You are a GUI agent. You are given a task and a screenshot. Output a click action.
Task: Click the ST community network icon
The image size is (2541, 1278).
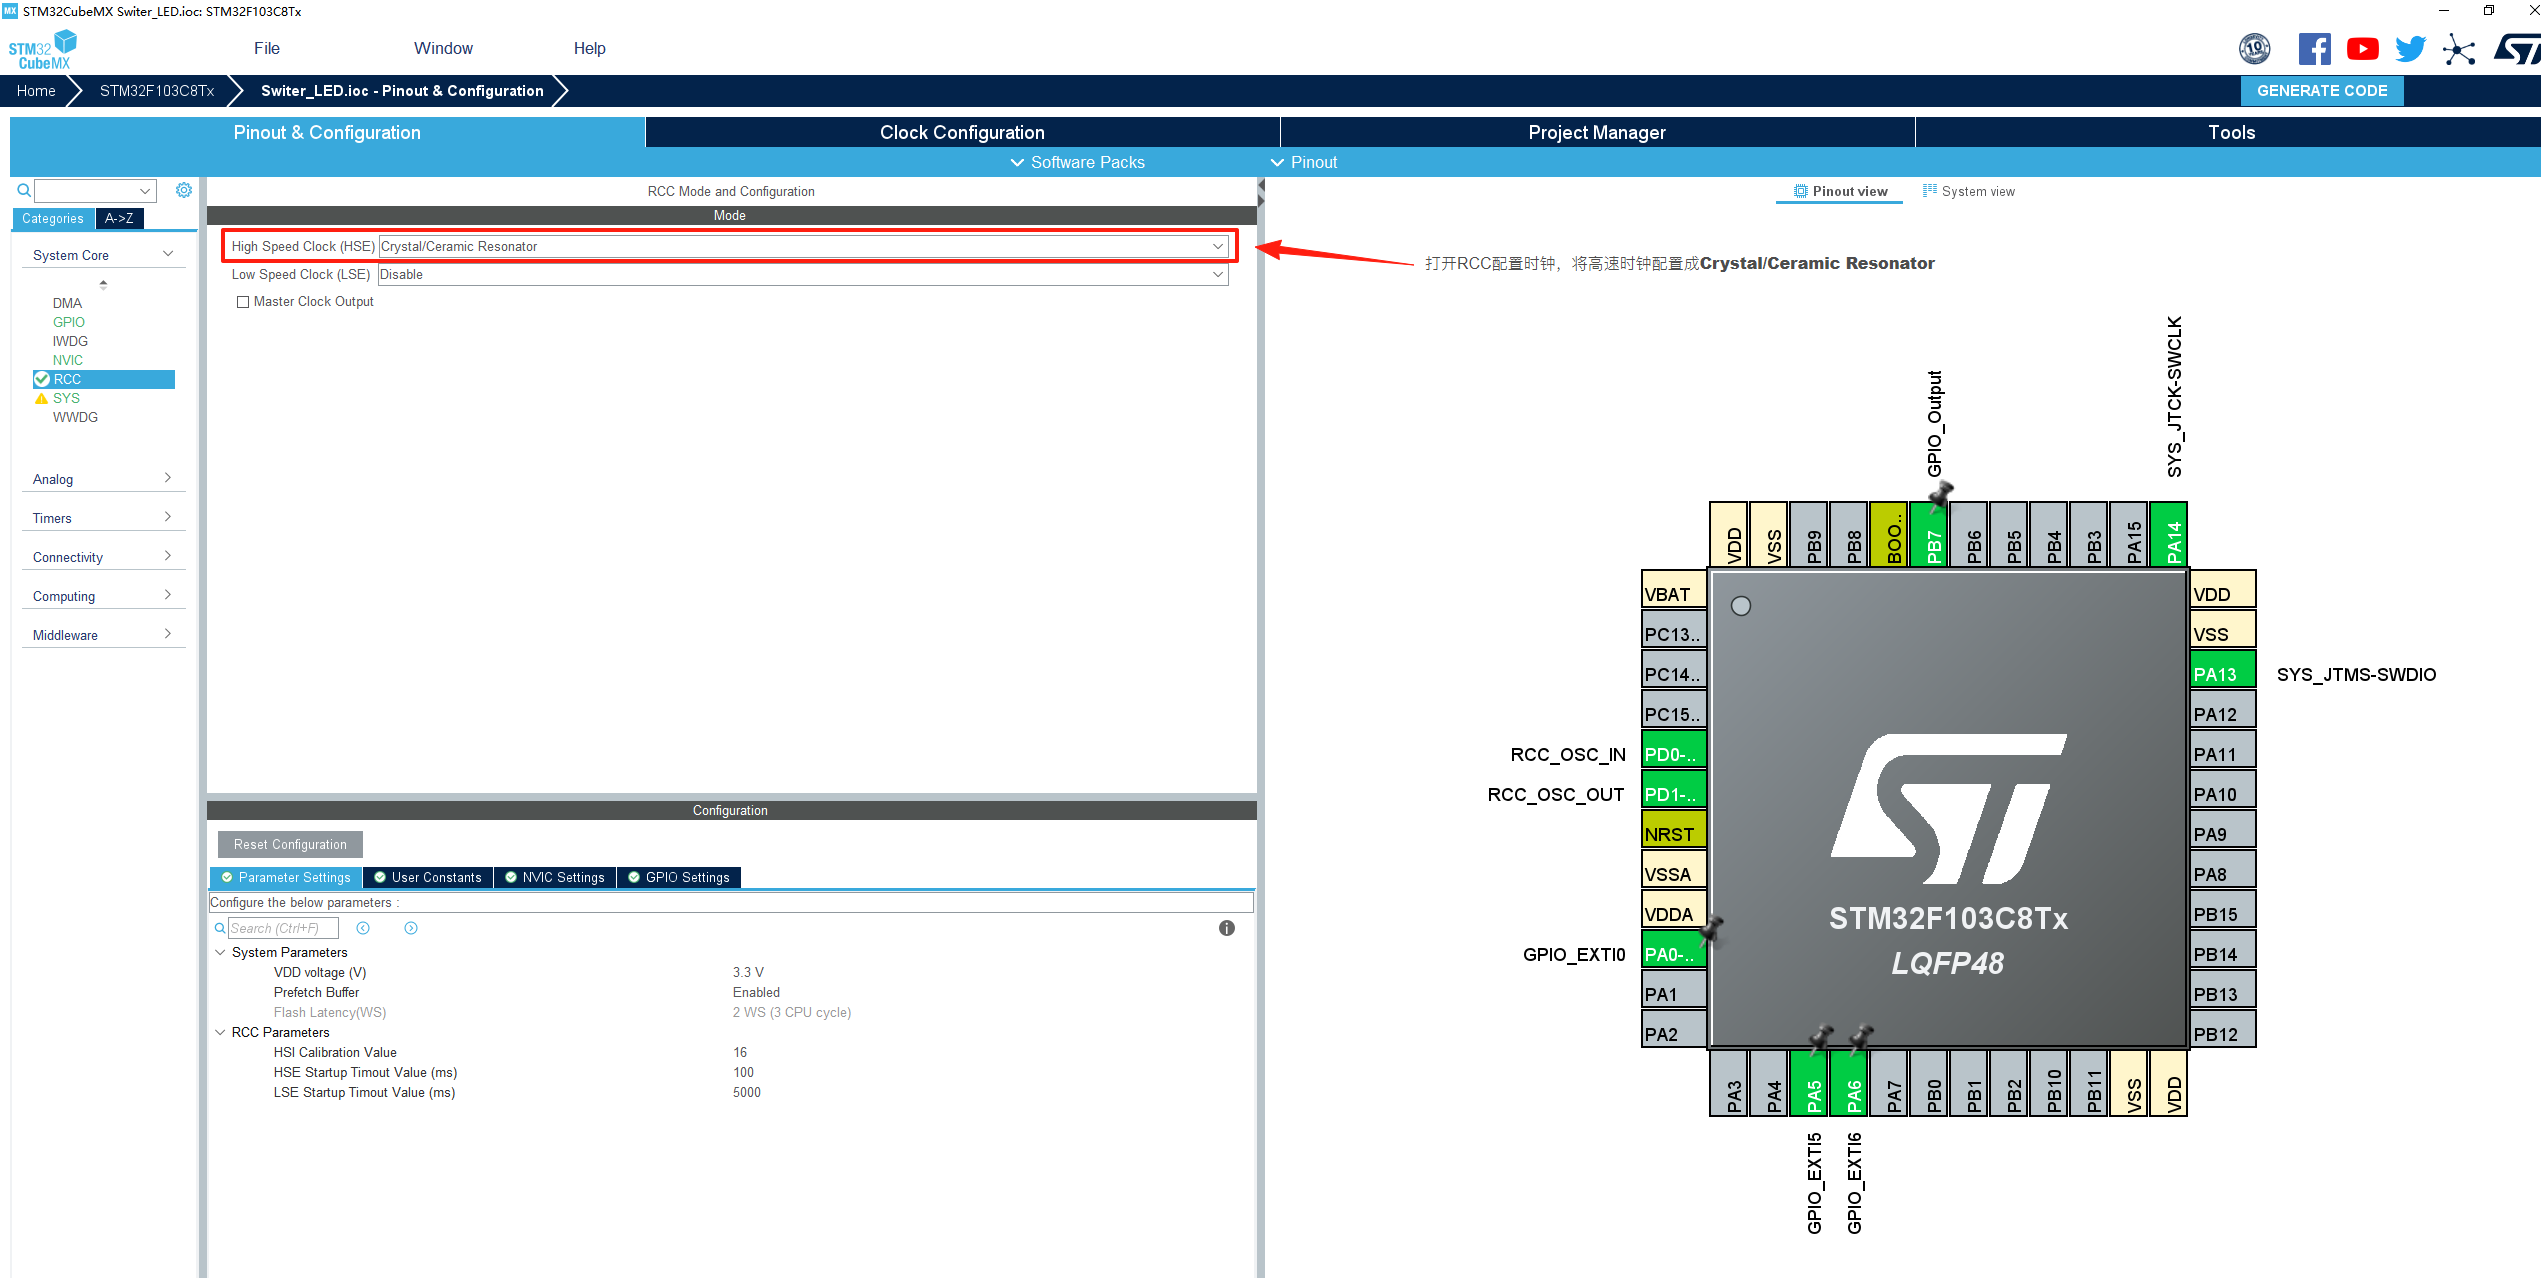(x=2458, y=49)
